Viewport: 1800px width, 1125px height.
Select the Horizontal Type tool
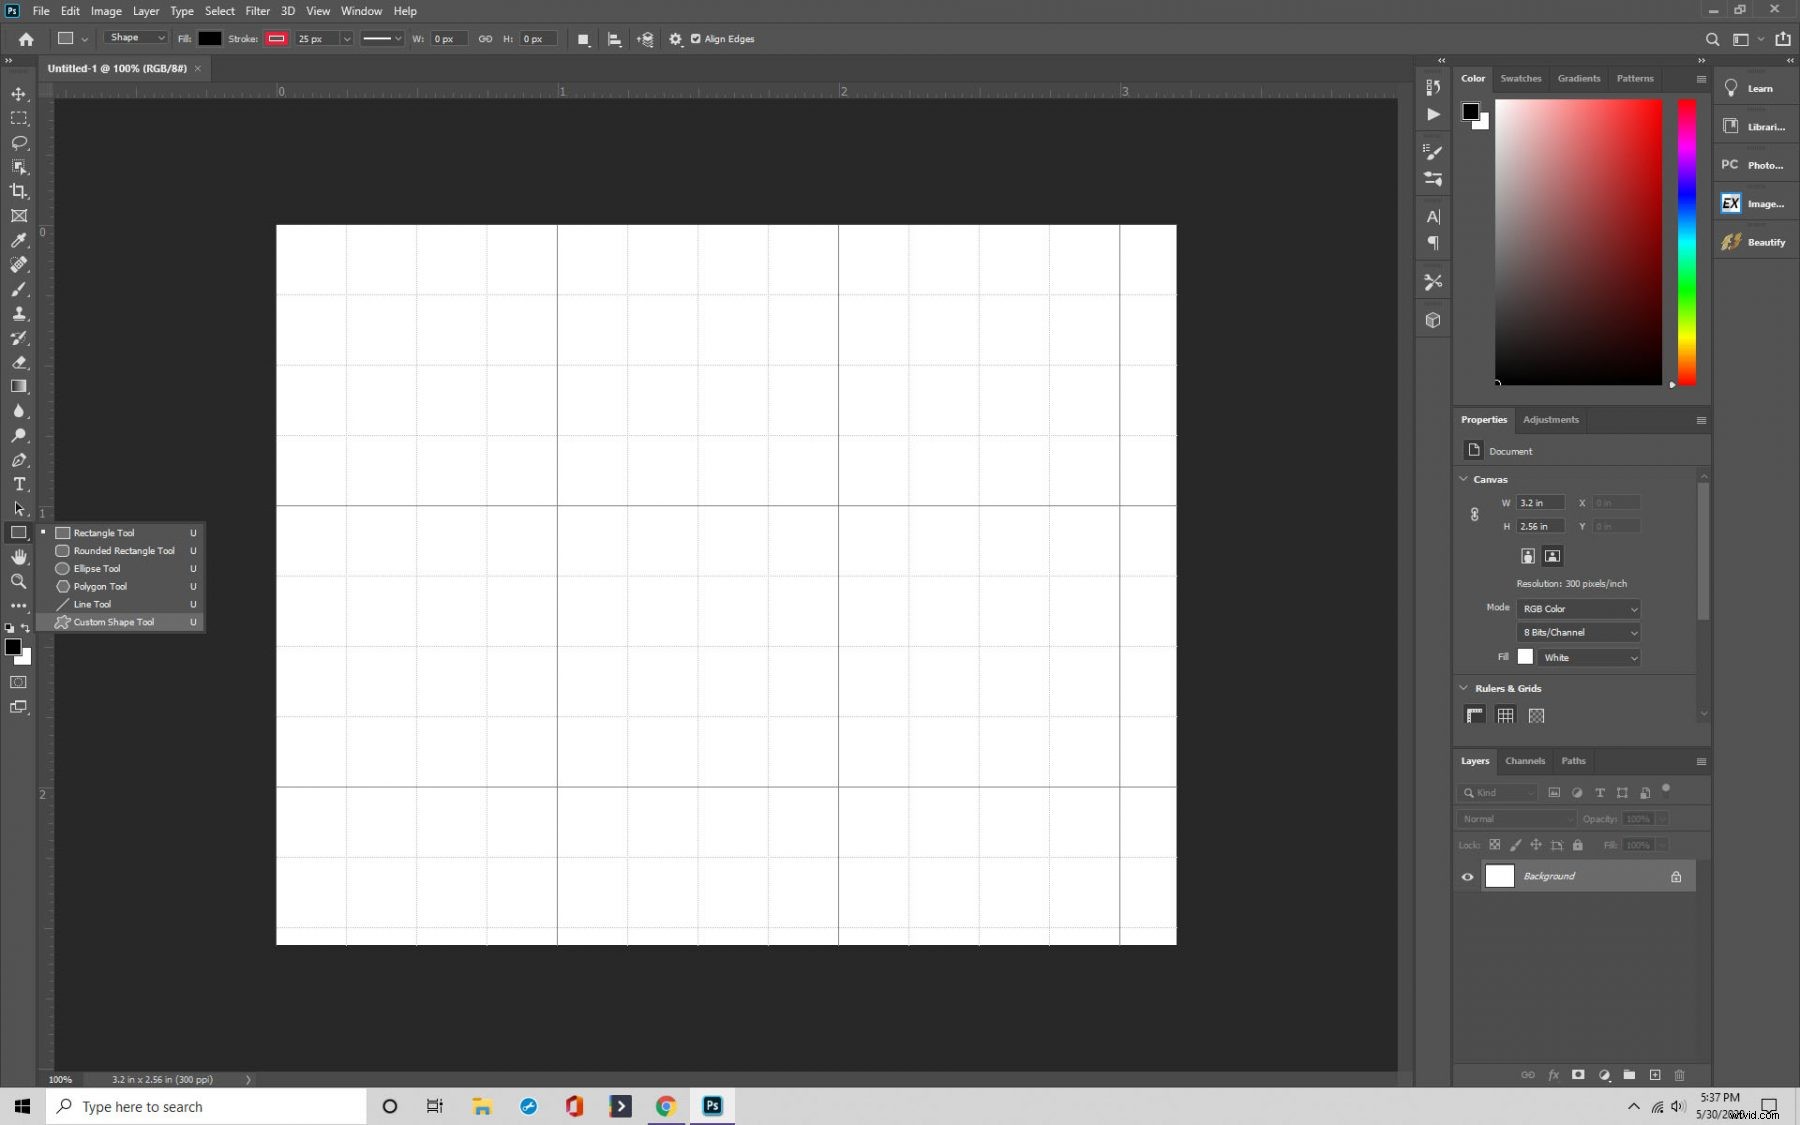19,485
